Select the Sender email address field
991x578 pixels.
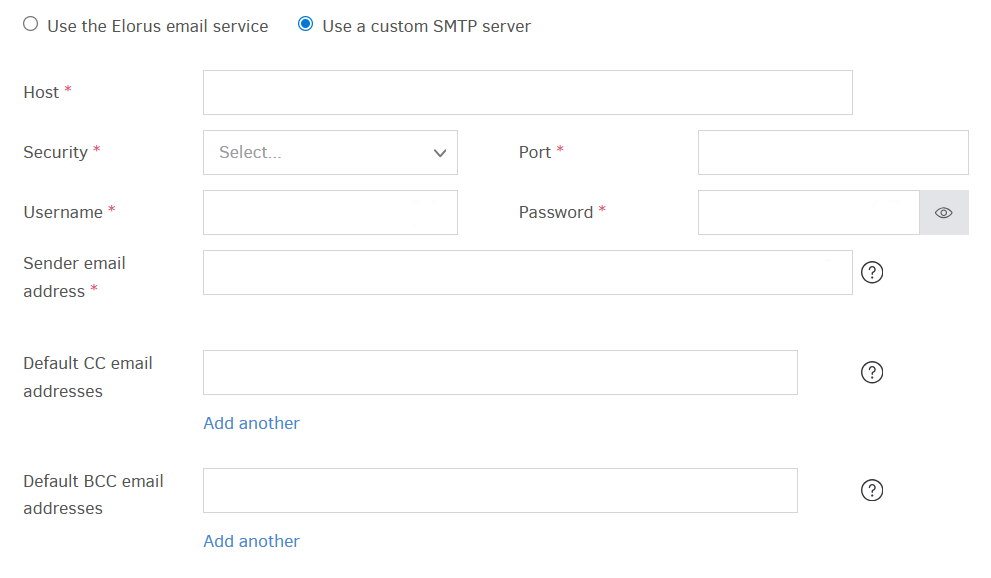click(527, 272)
